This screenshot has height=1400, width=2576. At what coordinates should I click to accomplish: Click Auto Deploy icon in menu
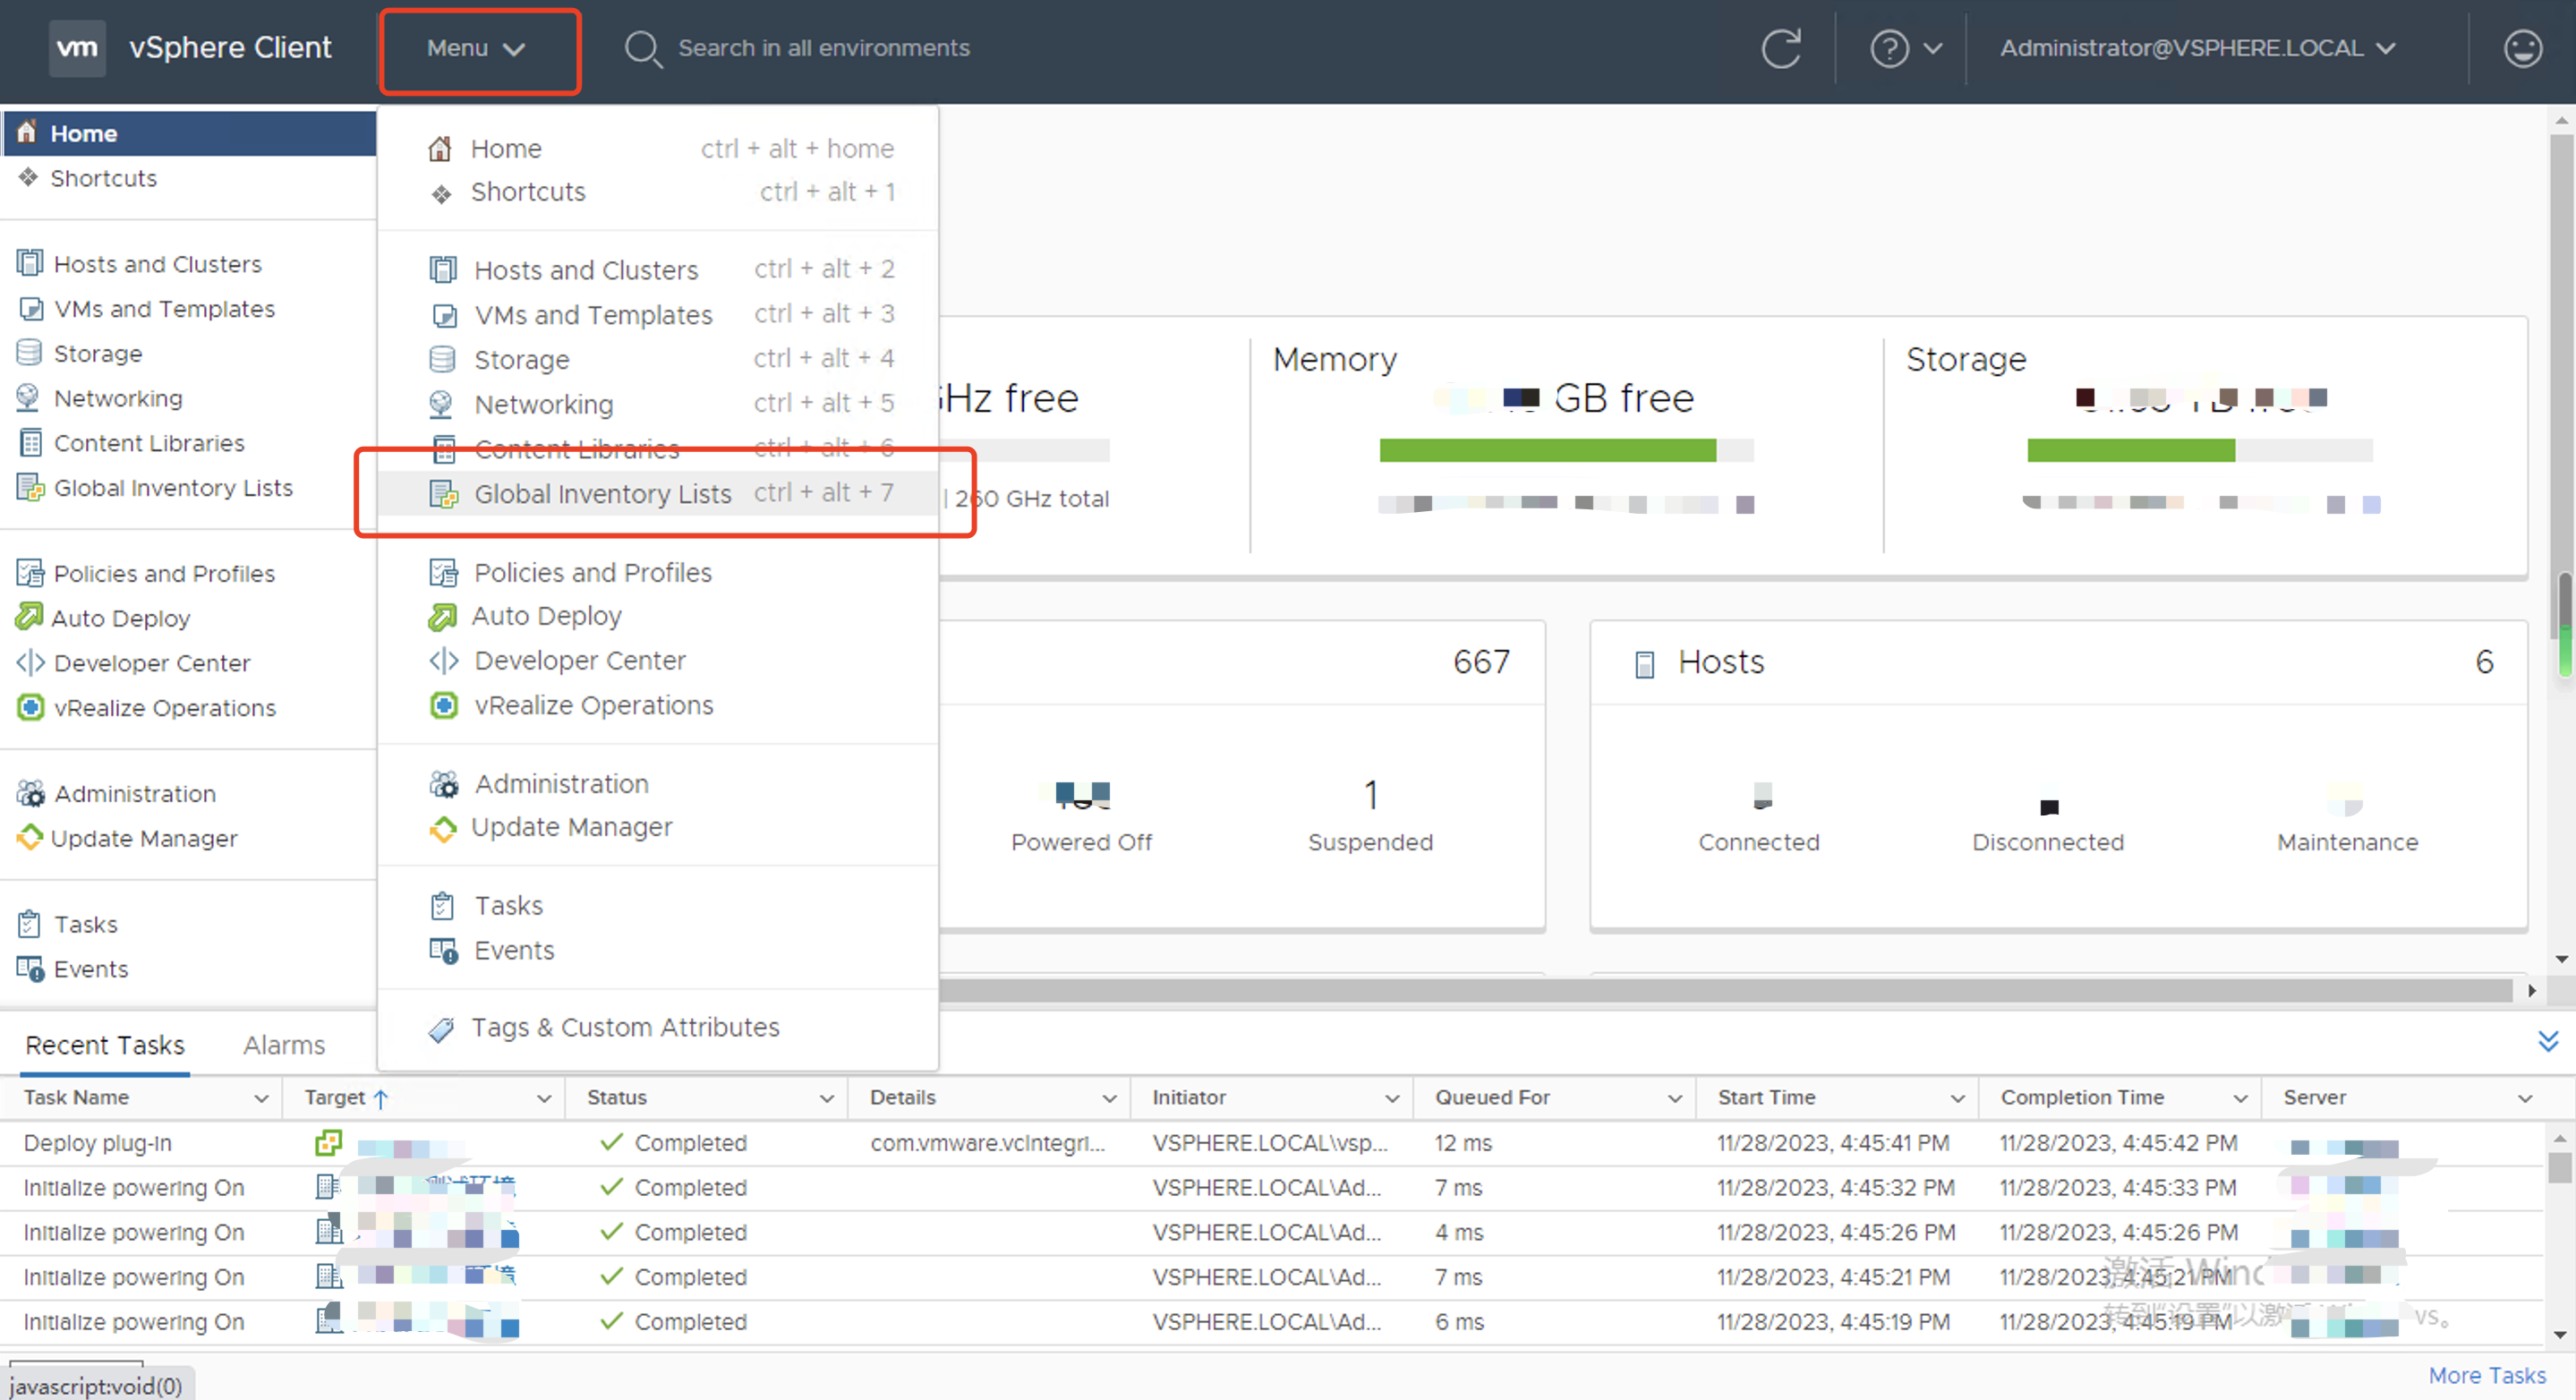(x=442, y=616)
